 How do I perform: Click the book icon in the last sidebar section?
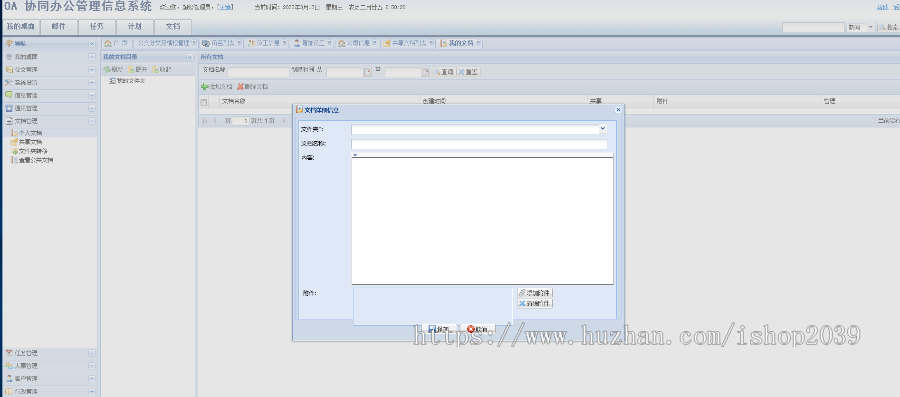(x=9, y=391)
